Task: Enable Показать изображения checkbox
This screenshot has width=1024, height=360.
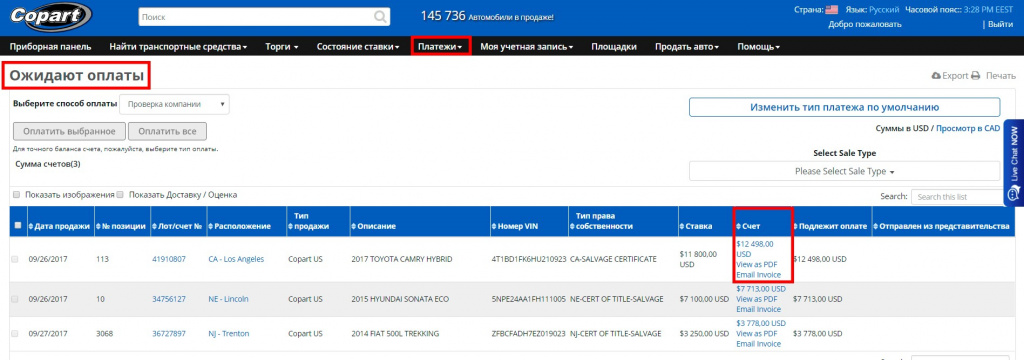Action: [17, 195]
